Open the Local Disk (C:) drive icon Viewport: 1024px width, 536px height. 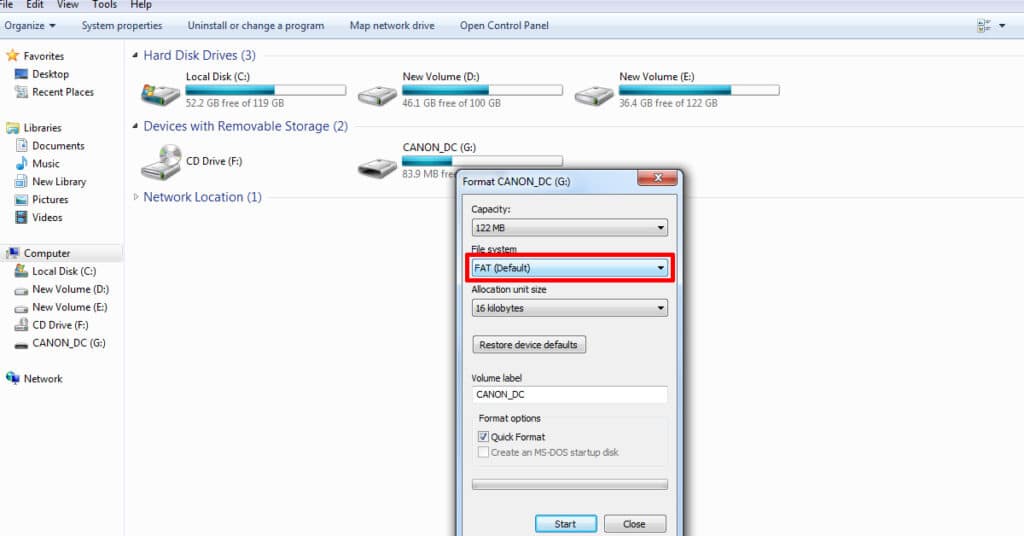(161, 95)
